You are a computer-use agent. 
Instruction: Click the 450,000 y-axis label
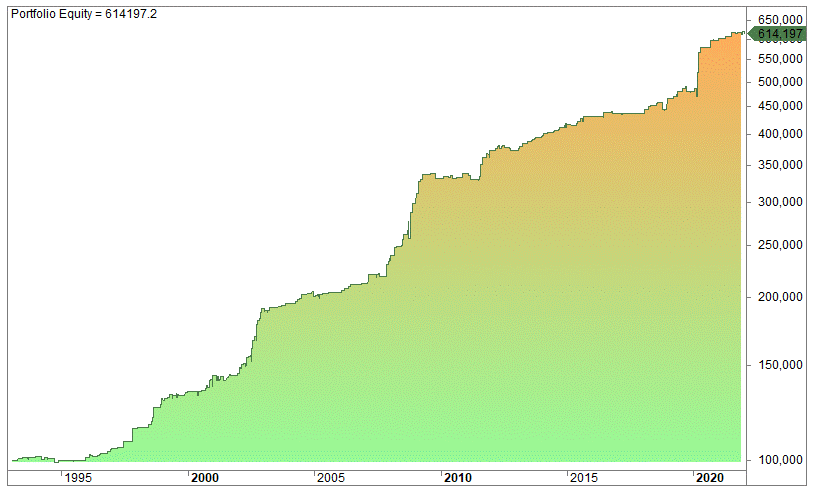[781, 106]
